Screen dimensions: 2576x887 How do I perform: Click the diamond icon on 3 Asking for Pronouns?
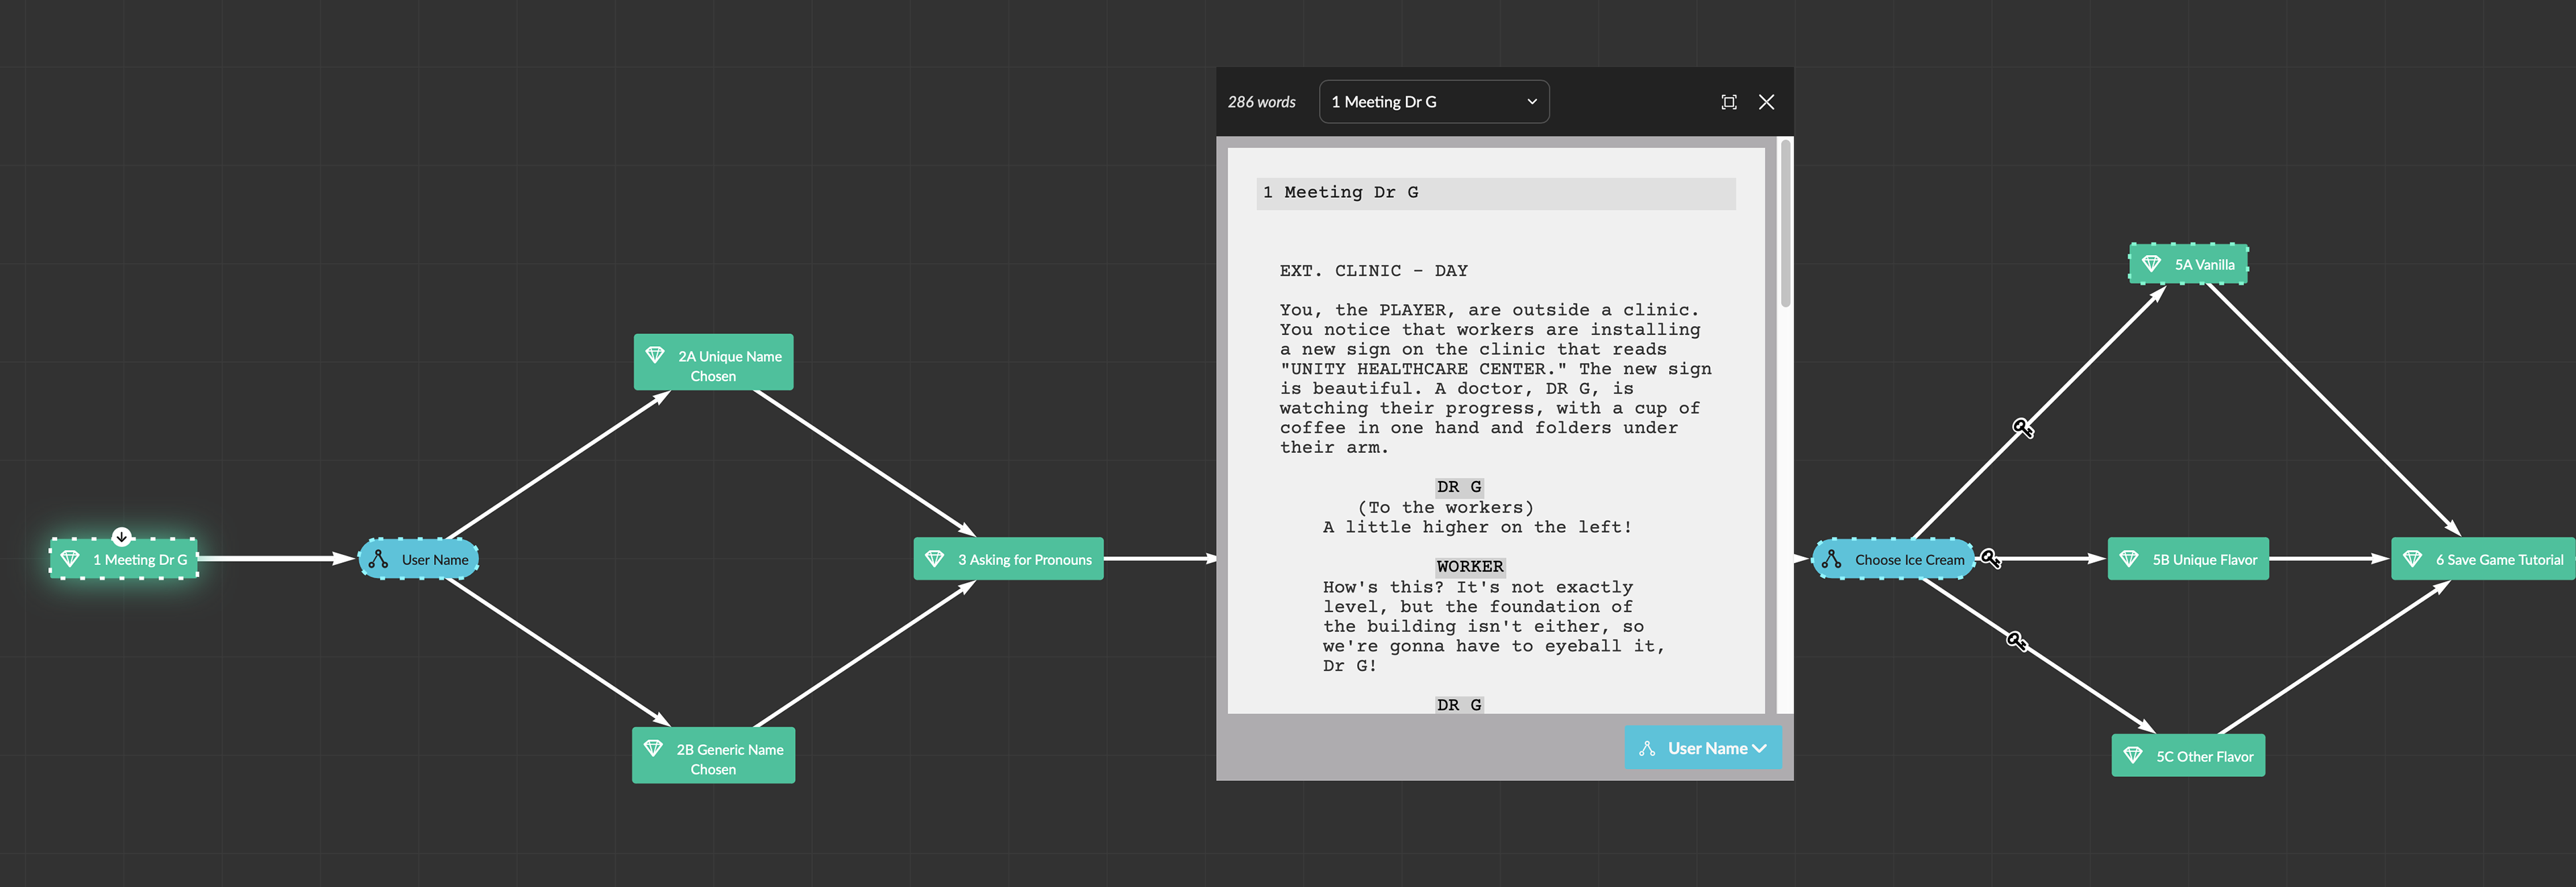point(934,559)
